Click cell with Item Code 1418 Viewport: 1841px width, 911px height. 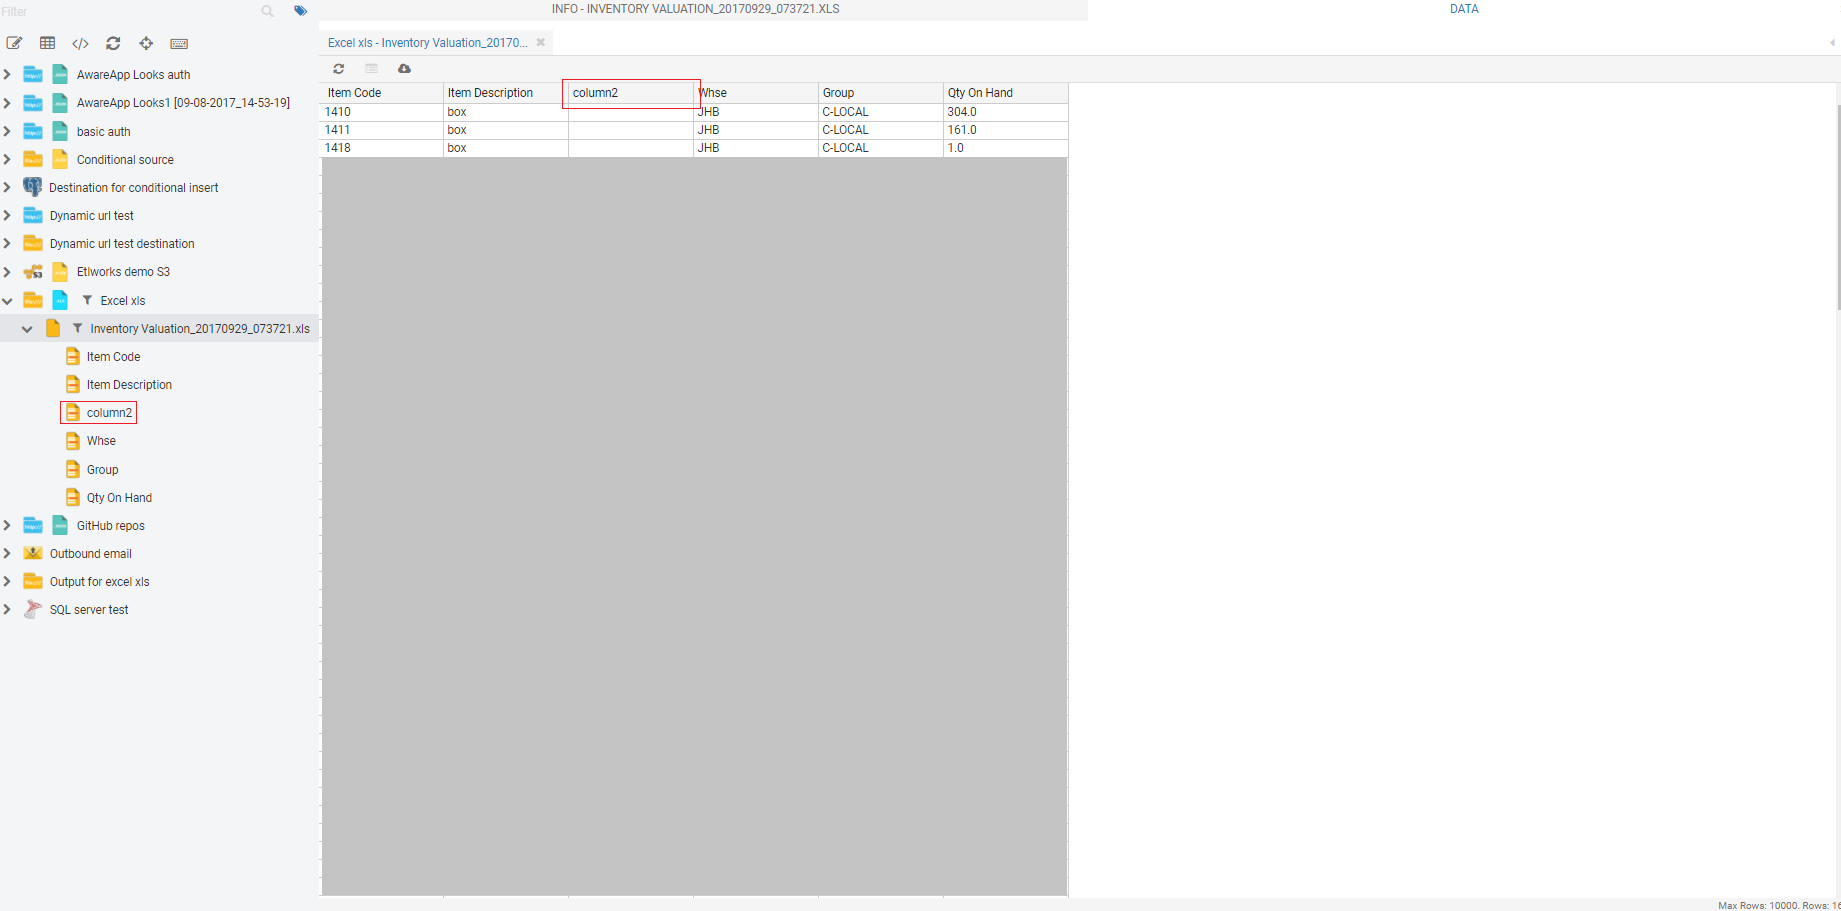pos(381,148)
